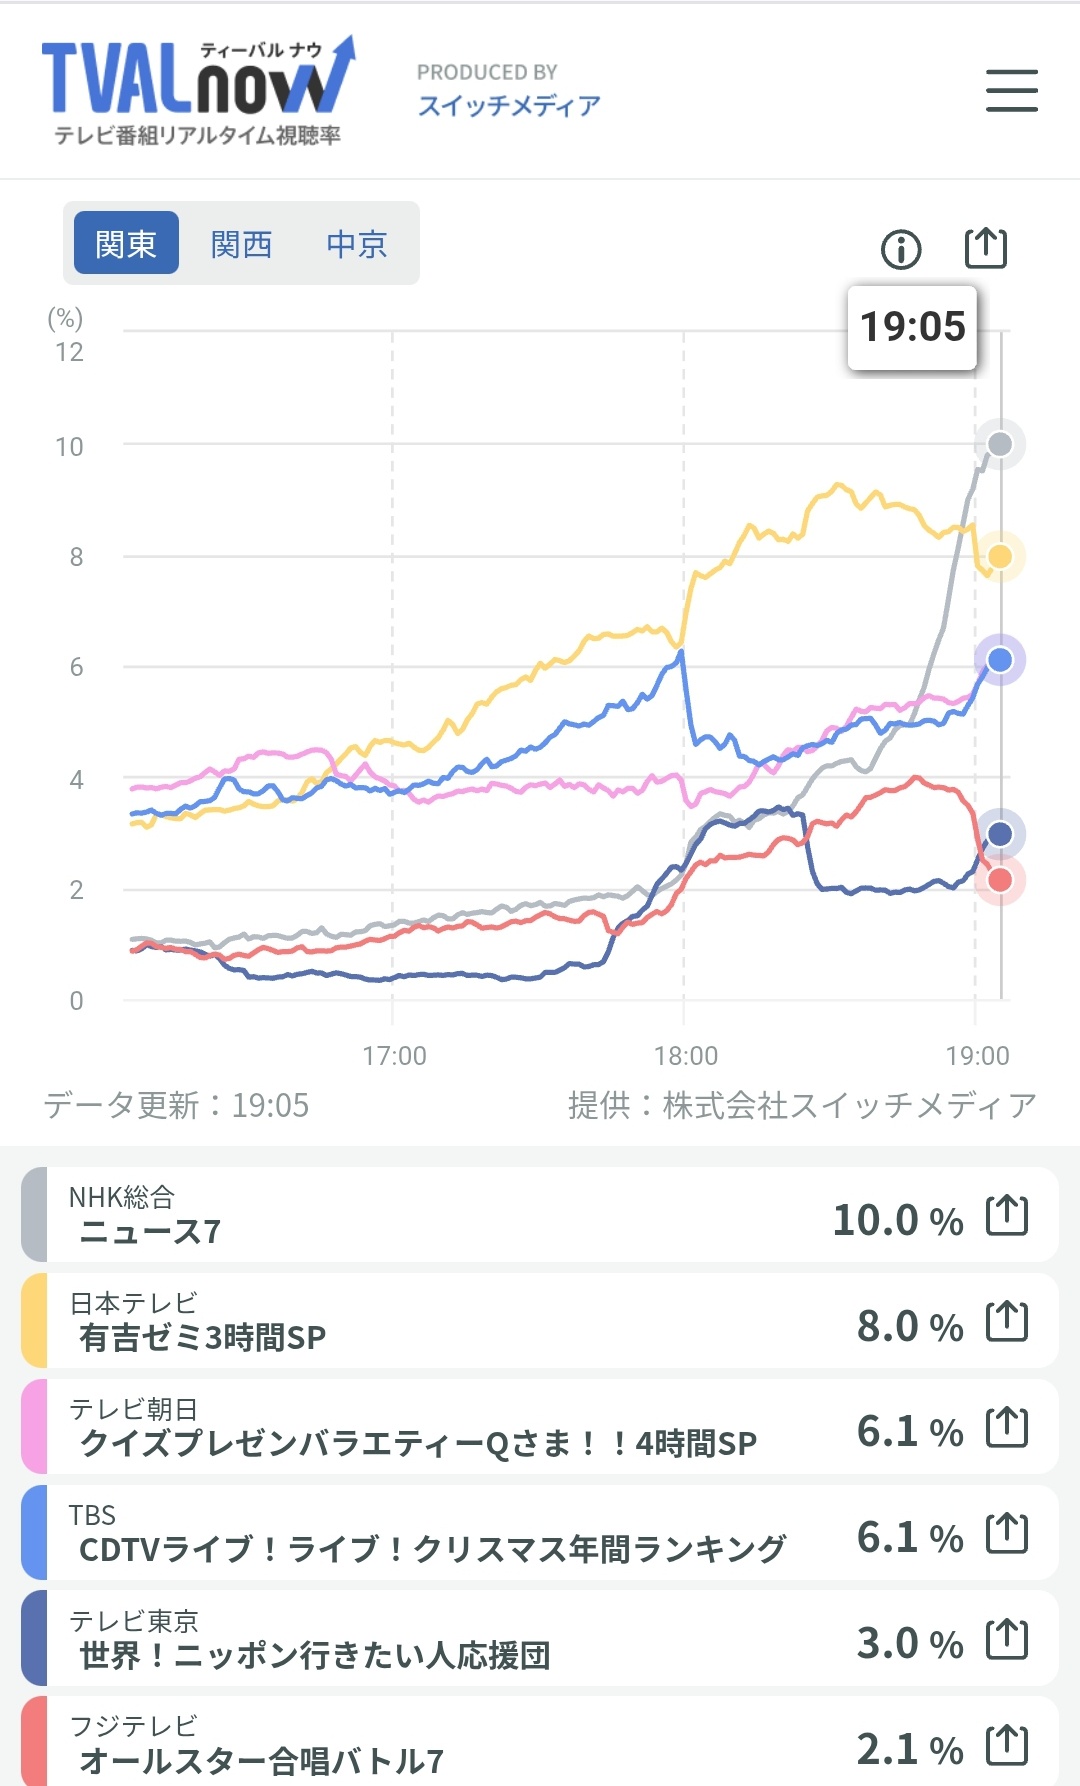Click the chart info icon

click(901, 249)
